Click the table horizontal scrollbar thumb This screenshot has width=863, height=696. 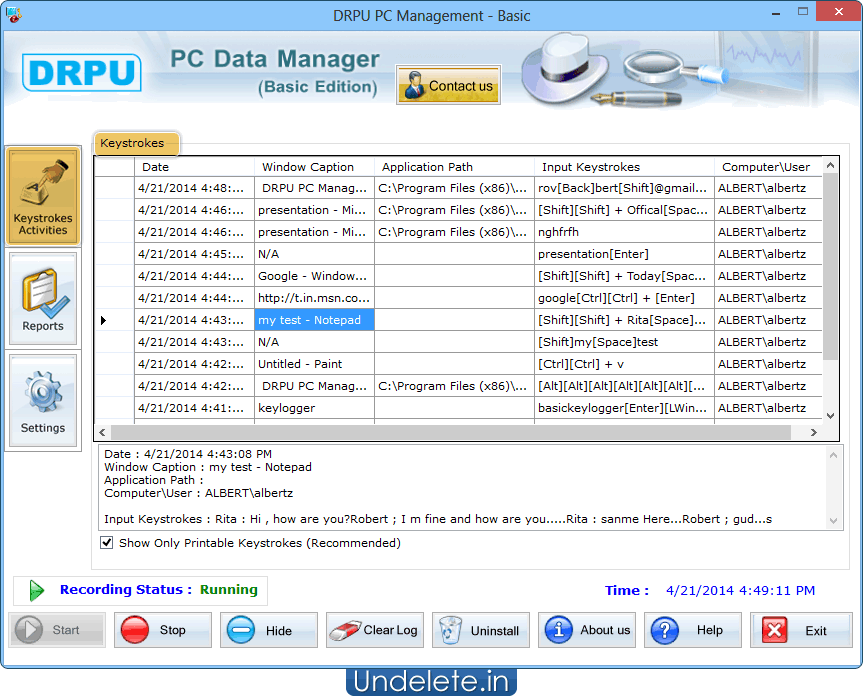[x=451, y=432]
